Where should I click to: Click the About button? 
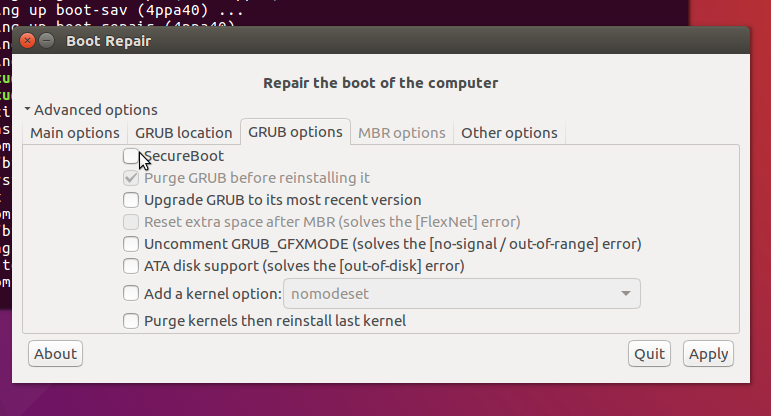(x=56, y=353)
